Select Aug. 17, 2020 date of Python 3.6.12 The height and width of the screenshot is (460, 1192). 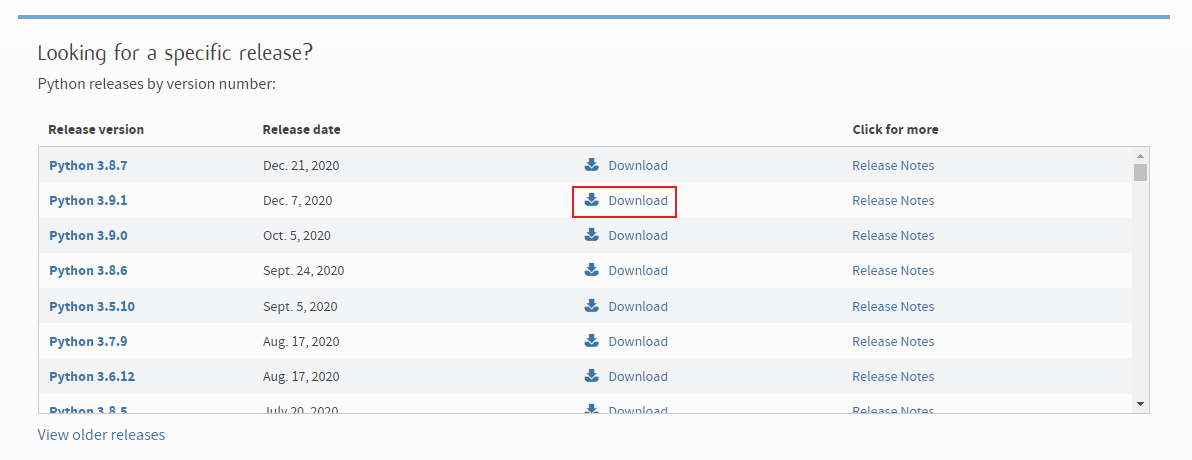coord(300,376)
